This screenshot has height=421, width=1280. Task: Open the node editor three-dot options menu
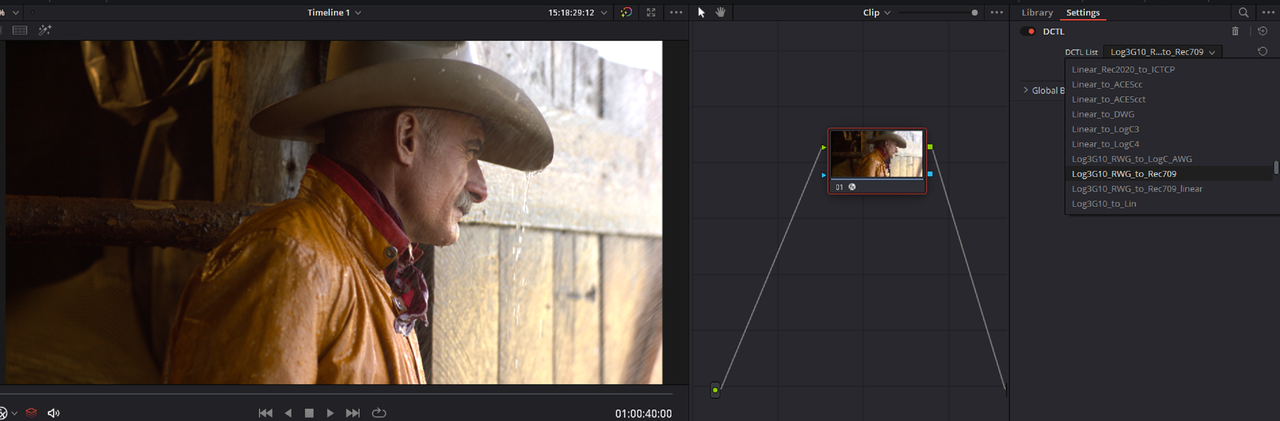coord(996,12)
